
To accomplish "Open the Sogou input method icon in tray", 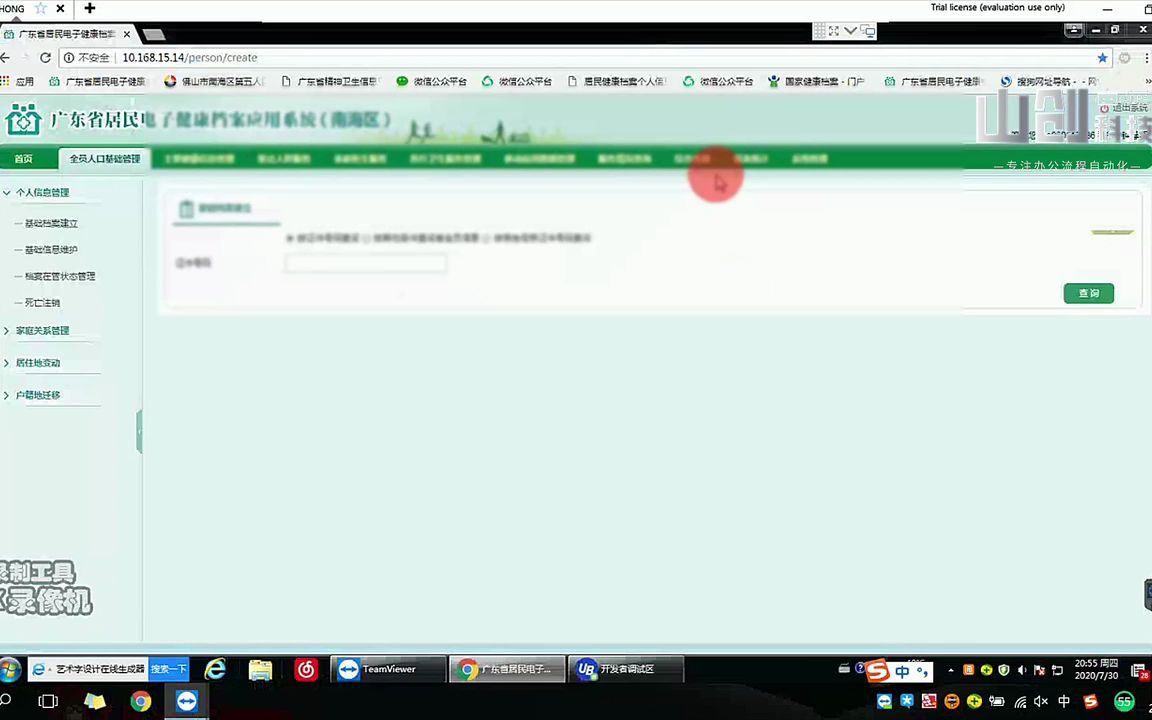I will pos(877,670).
